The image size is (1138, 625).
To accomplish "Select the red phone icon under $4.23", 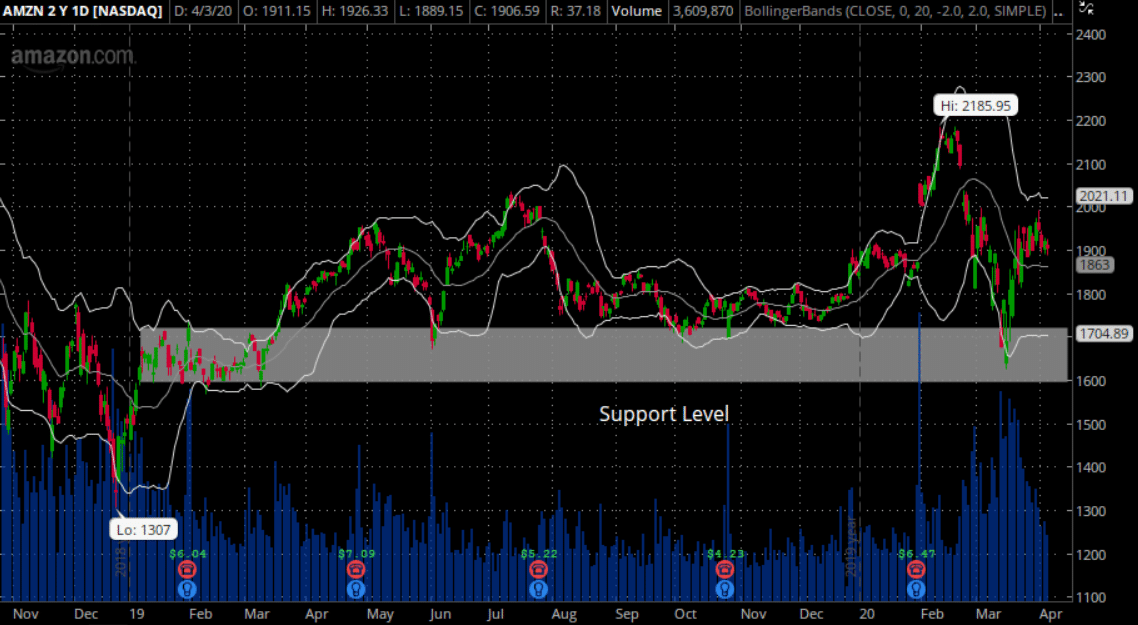I will tap(724, 569).
